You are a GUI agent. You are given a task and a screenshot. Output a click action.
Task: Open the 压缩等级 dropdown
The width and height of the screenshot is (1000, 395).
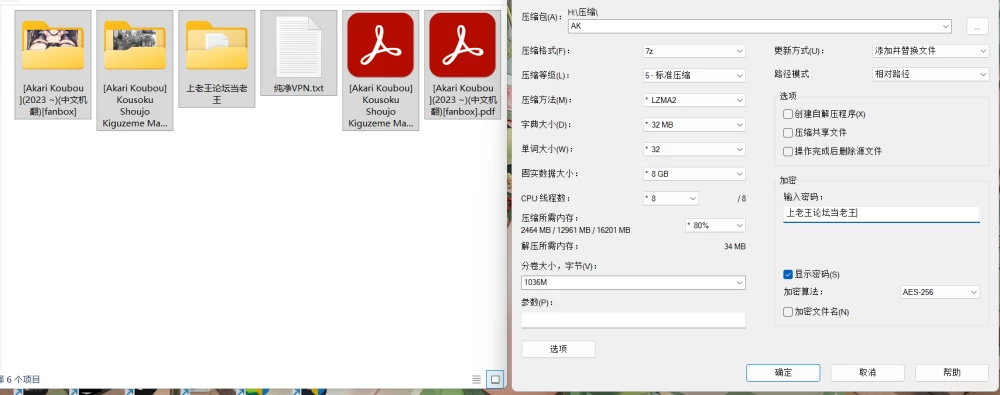click(694, 75)
